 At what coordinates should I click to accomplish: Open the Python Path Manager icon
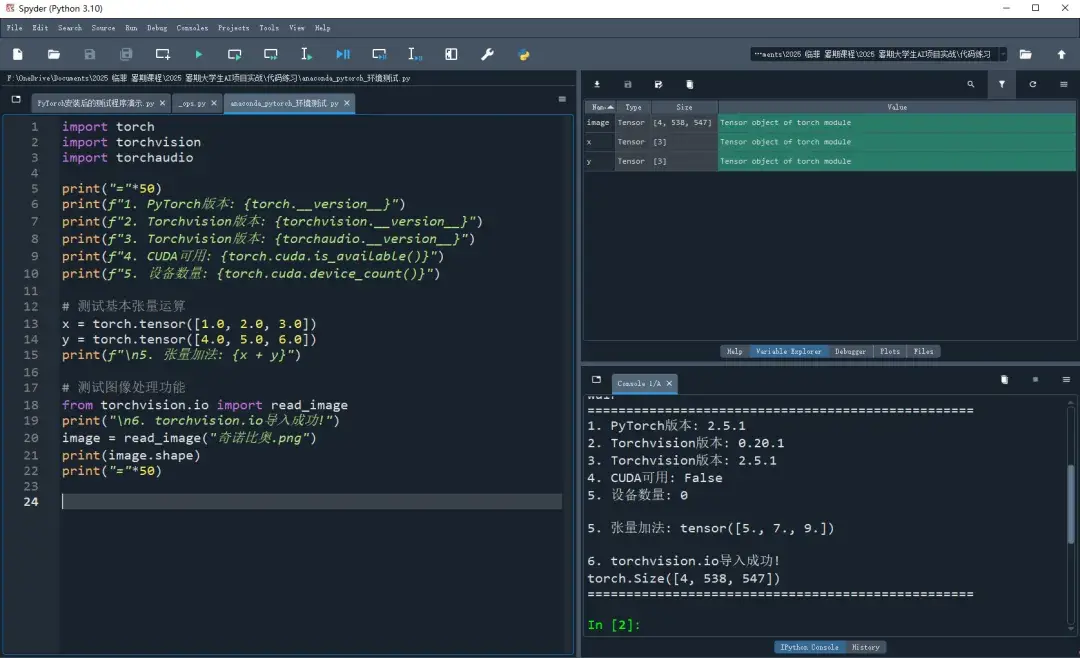524,54
